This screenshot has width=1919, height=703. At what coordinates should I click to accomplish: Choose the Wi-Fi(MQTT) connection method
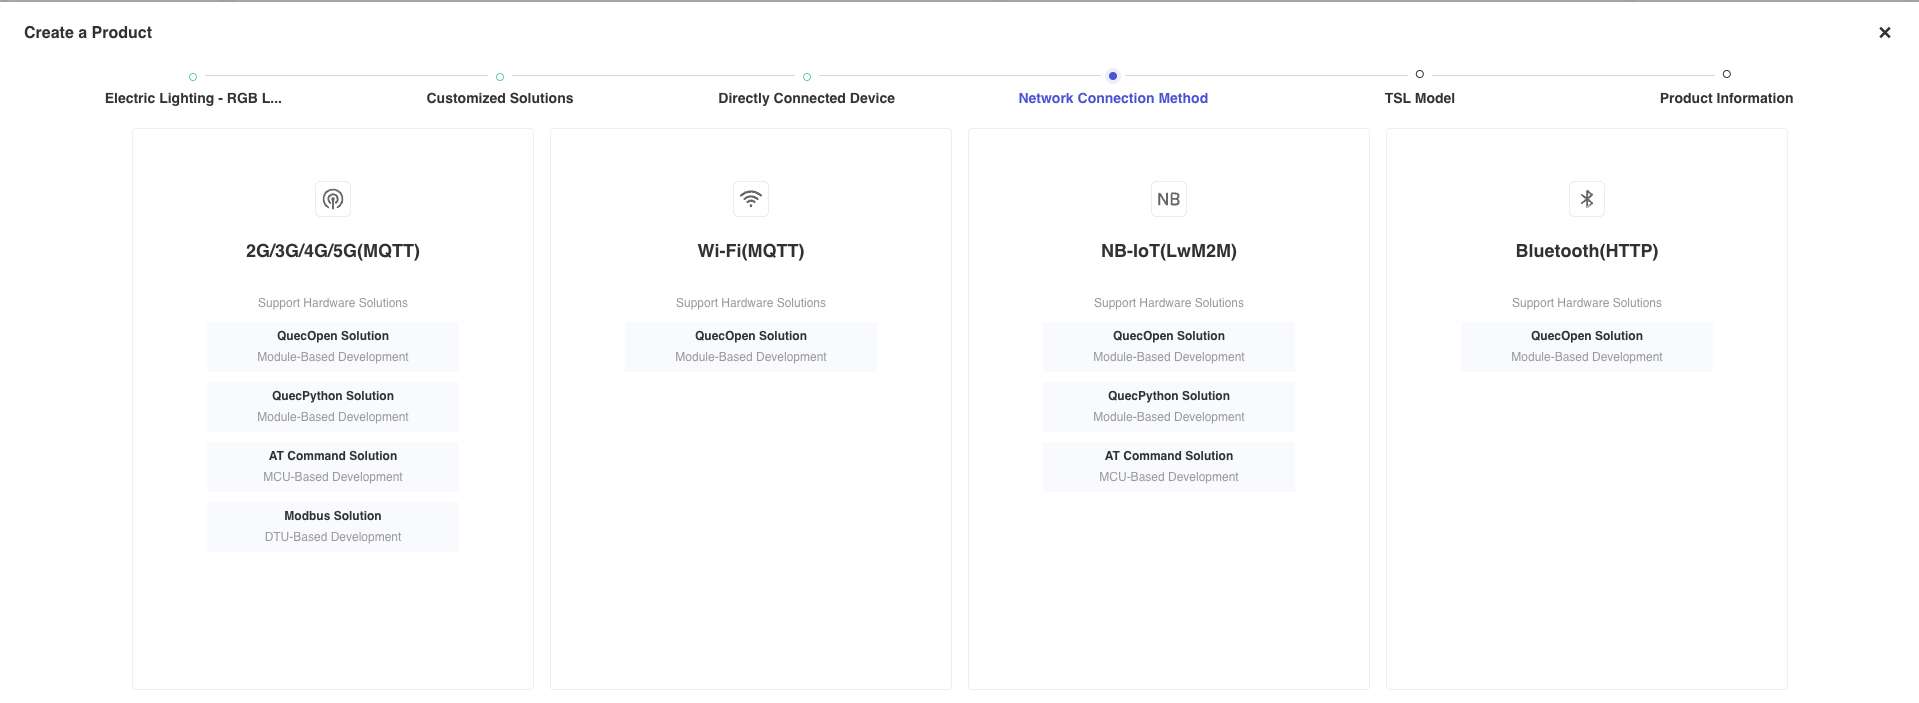coord(751,251)
